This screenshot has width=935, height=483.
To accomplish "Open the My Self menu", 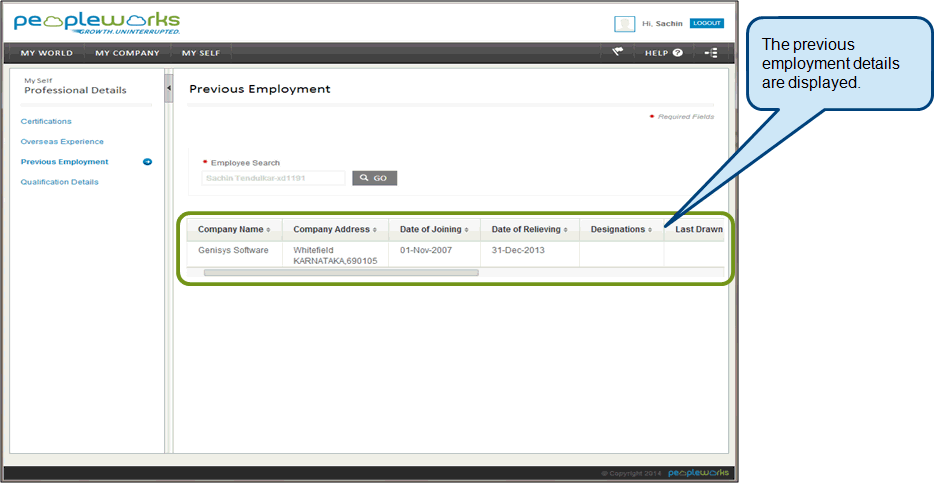I will [x=201, y=53].
